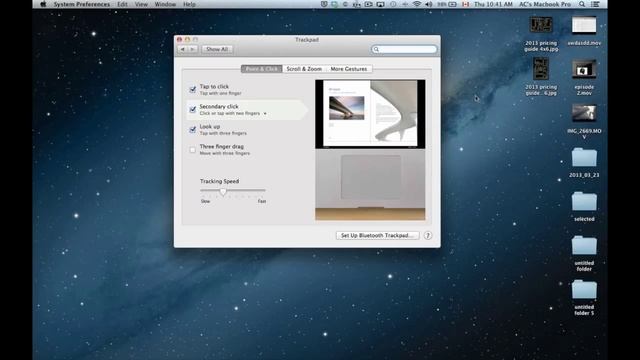
Task: Open Spotlight search magnifier icon
Action: click(582, 4)
